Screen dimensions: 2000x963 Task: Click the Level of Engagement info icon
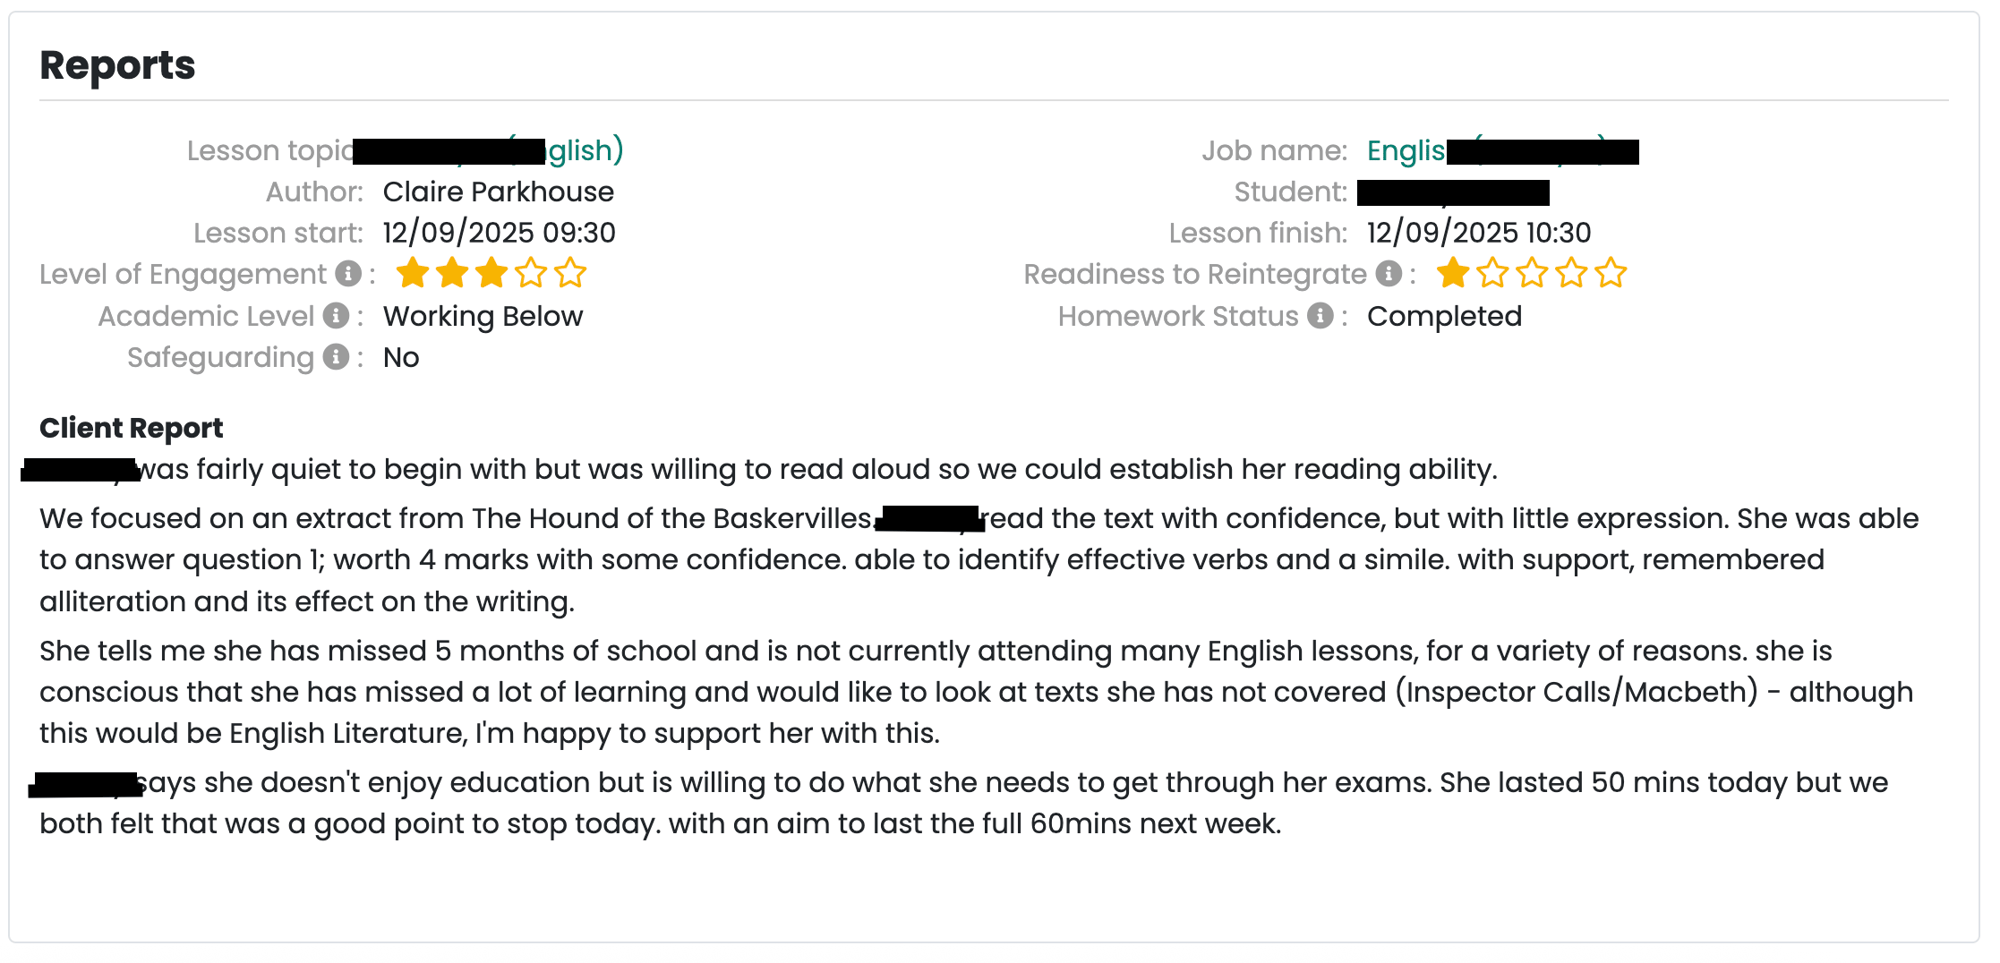(348, 273)
